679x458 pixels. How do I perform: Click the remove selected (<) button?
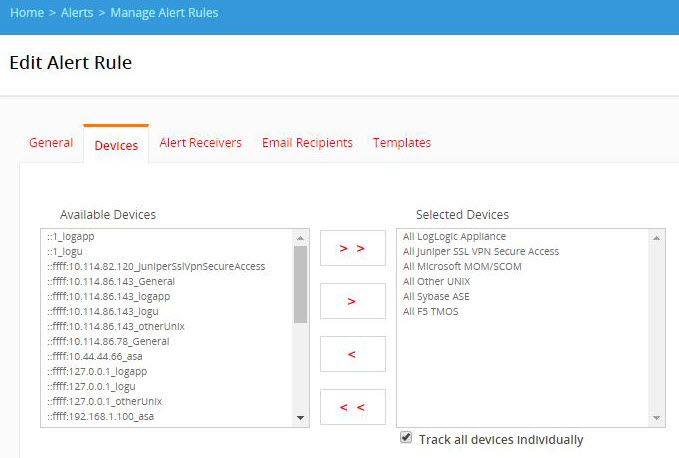point(352,354)
